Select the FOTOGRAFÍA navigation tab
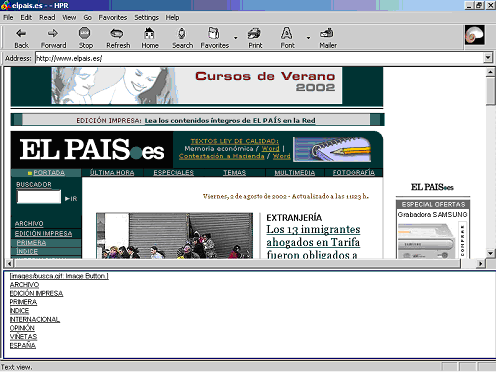Screen dimensions: 496x372 tap(354, 173)
